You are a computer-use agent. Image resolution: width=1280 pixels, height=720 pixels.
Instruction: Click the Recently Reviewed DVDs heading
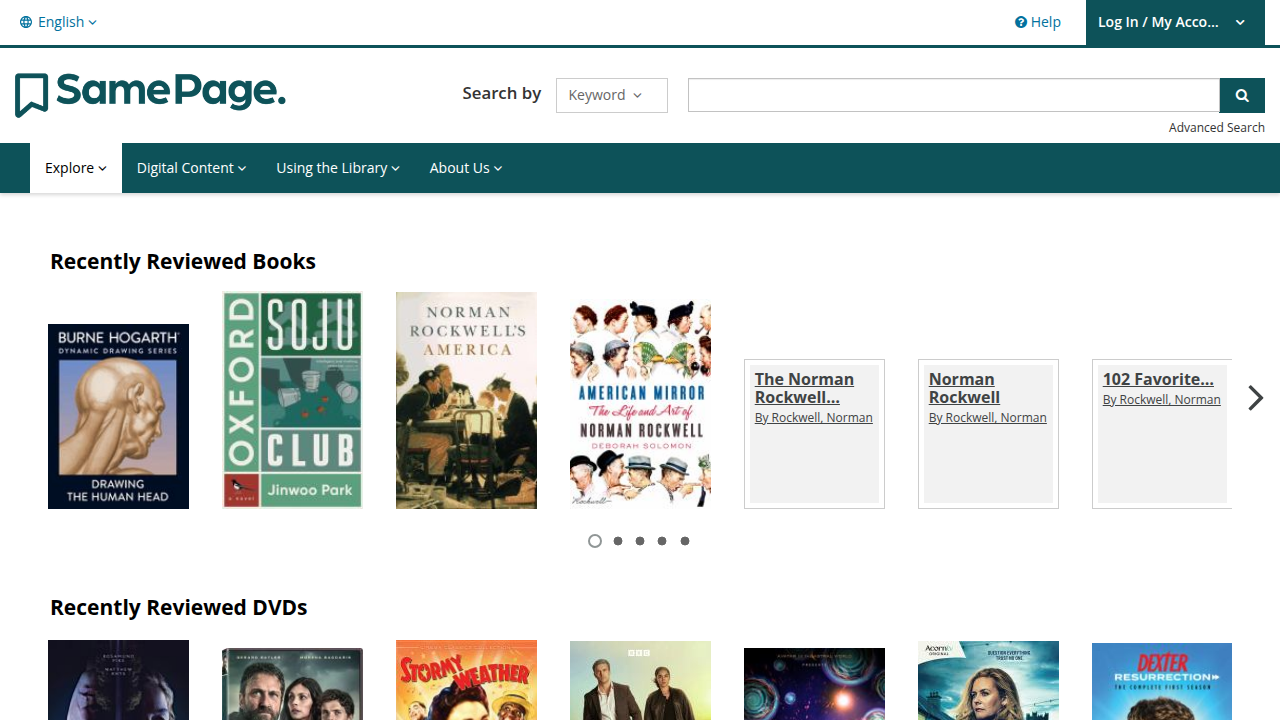(x=179, y=608)
